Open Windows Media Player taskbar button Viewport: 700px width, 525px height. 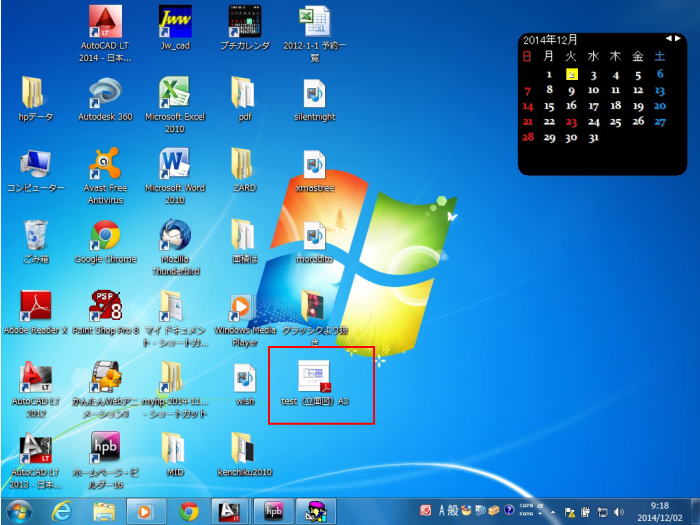[146, 512]
